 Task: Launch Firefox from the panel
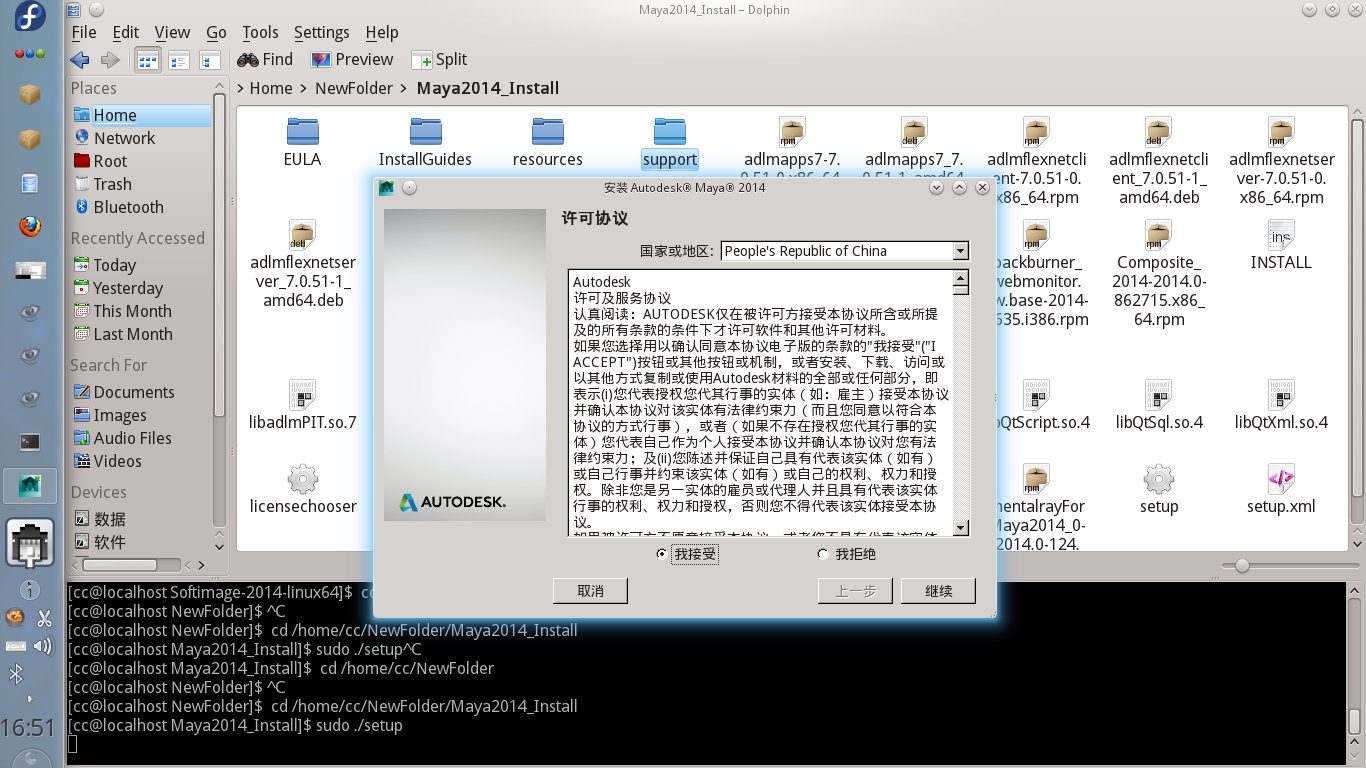pos(30,226)
